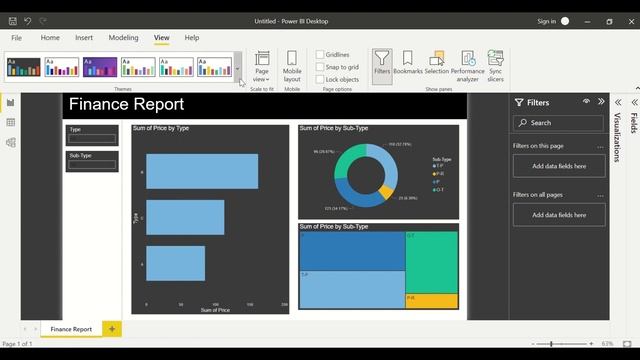Click the zoom out minus button
Screen dimensions: 640x360
tap(533, 344)
